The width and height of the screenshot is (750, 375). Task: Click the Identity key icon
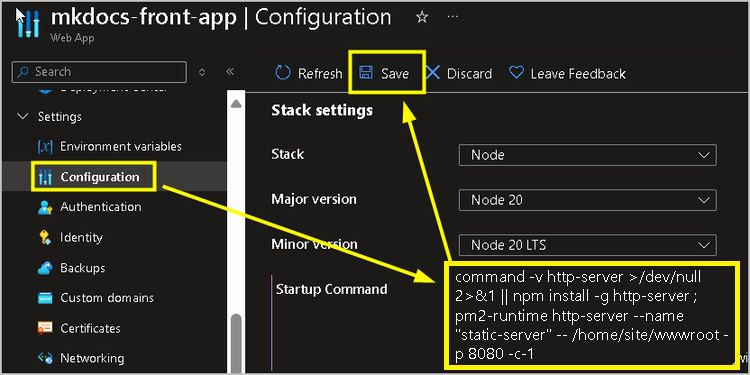[45, 237]
